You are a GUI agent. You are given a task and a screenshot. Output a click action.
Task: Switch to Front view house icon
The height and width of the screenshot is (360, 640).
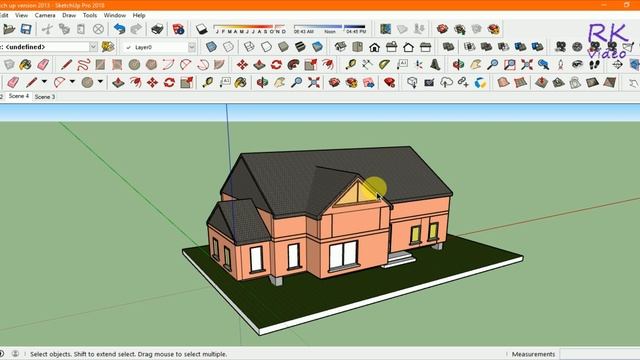(374, 47)
